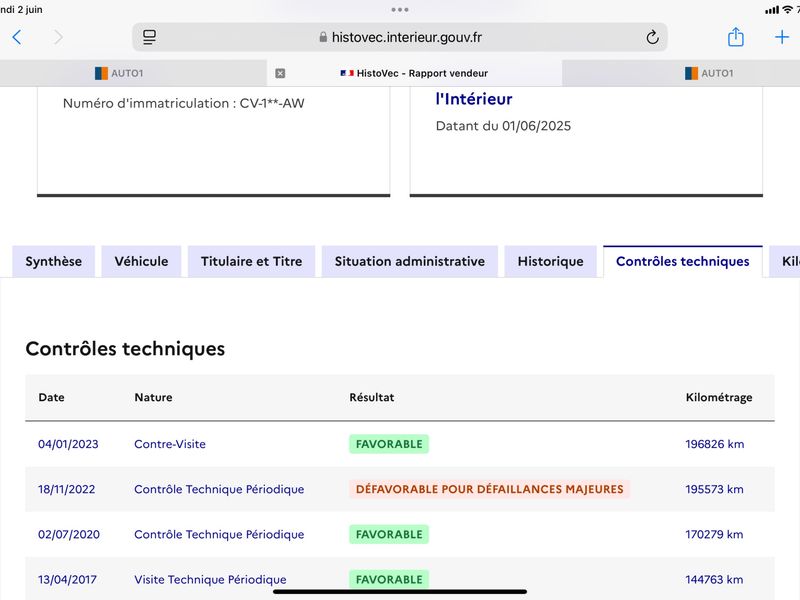The width and height of the screenshot is (800, 600).
Task: Click the DÉFAVORABLE POUR DÉFAILLANCES MAJEURES badge
Action: (489, 489)
